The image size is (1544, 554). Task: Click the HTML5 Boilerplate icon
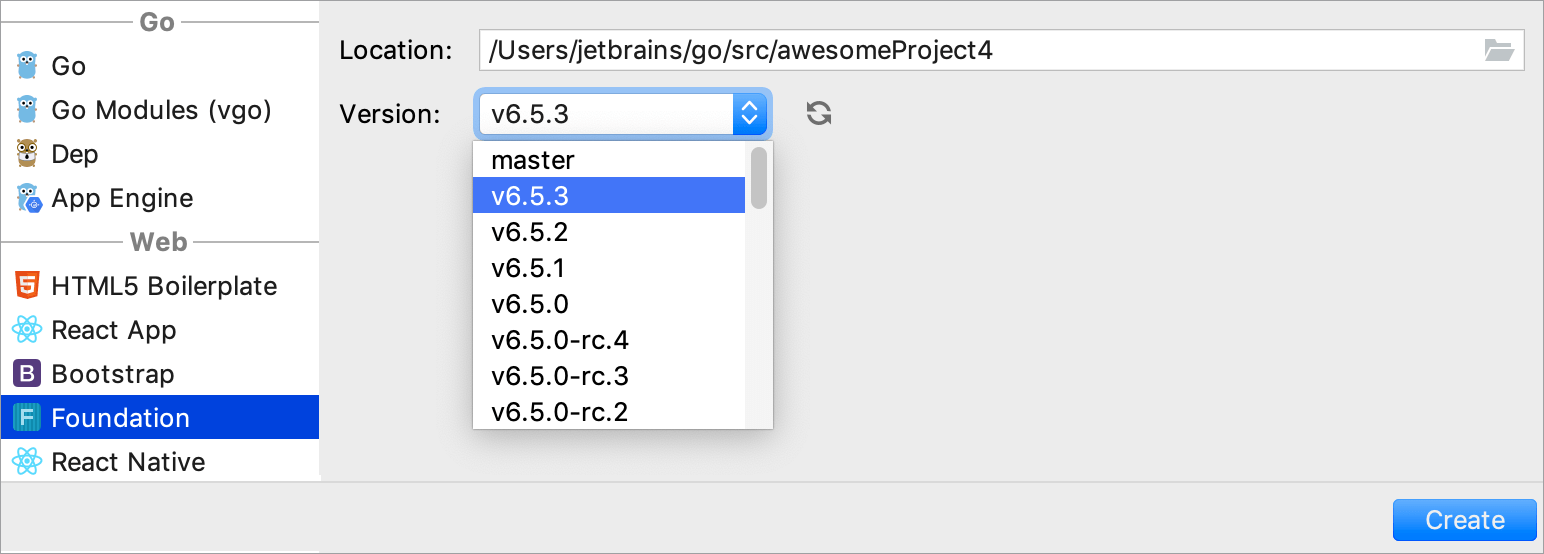tap(27, 286)
